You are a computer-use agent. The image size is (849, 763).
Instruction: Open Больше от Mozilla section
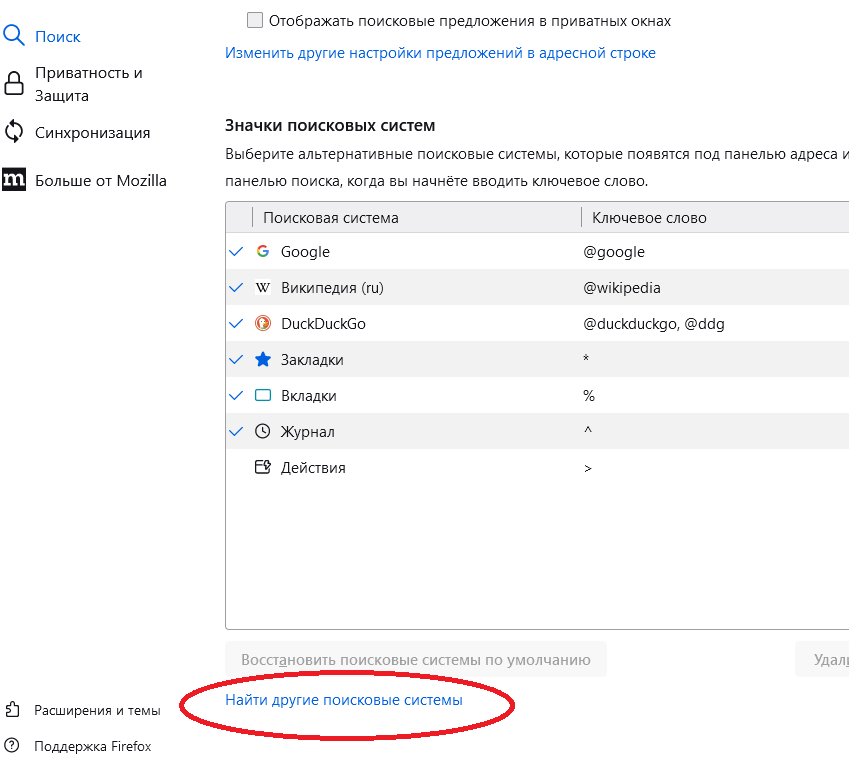click(100, 181)
